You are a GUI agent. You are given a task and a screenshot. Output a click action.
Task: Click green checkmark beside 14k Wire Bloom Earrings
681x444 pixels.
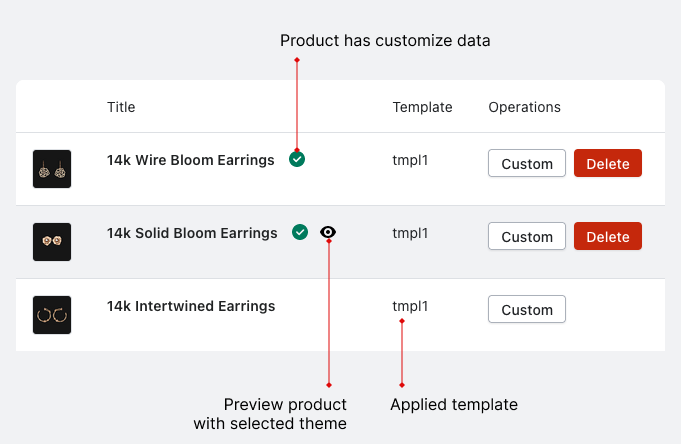click(297, 159)
